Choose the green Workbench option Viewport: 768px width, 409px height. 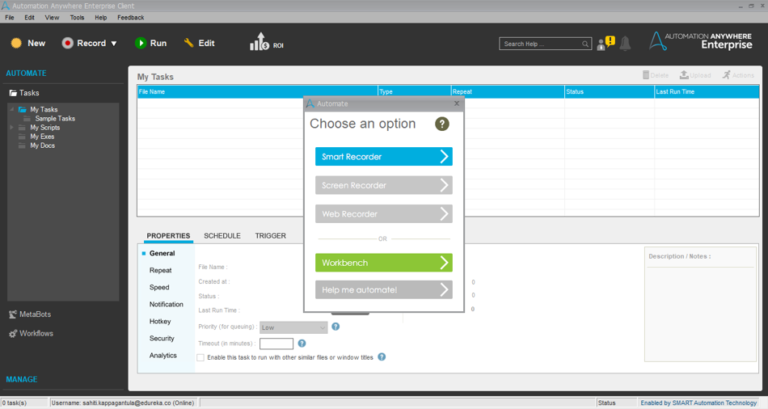pyautogui.click(x=384, y=263)
